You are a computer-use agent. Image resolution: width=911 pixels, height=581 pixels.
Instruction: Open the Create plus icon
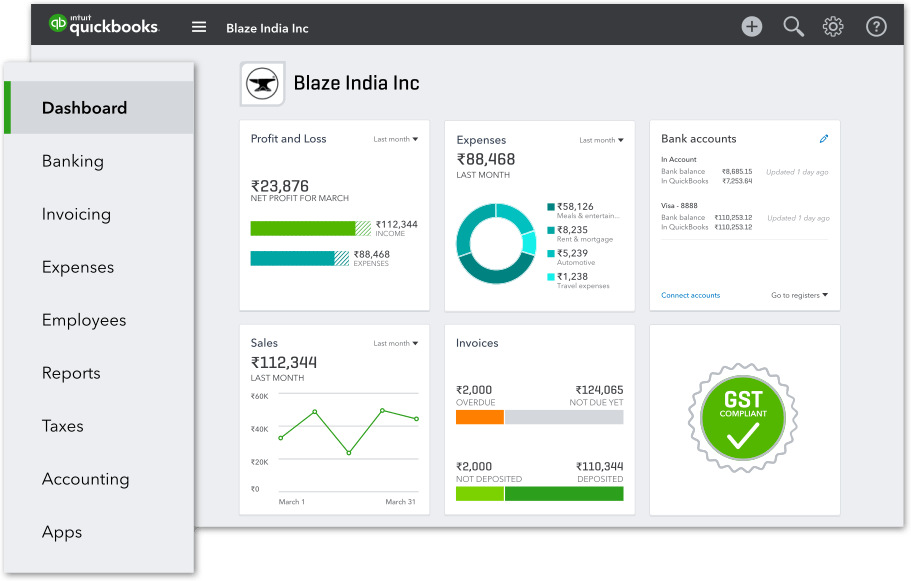[x=752, y=26]
